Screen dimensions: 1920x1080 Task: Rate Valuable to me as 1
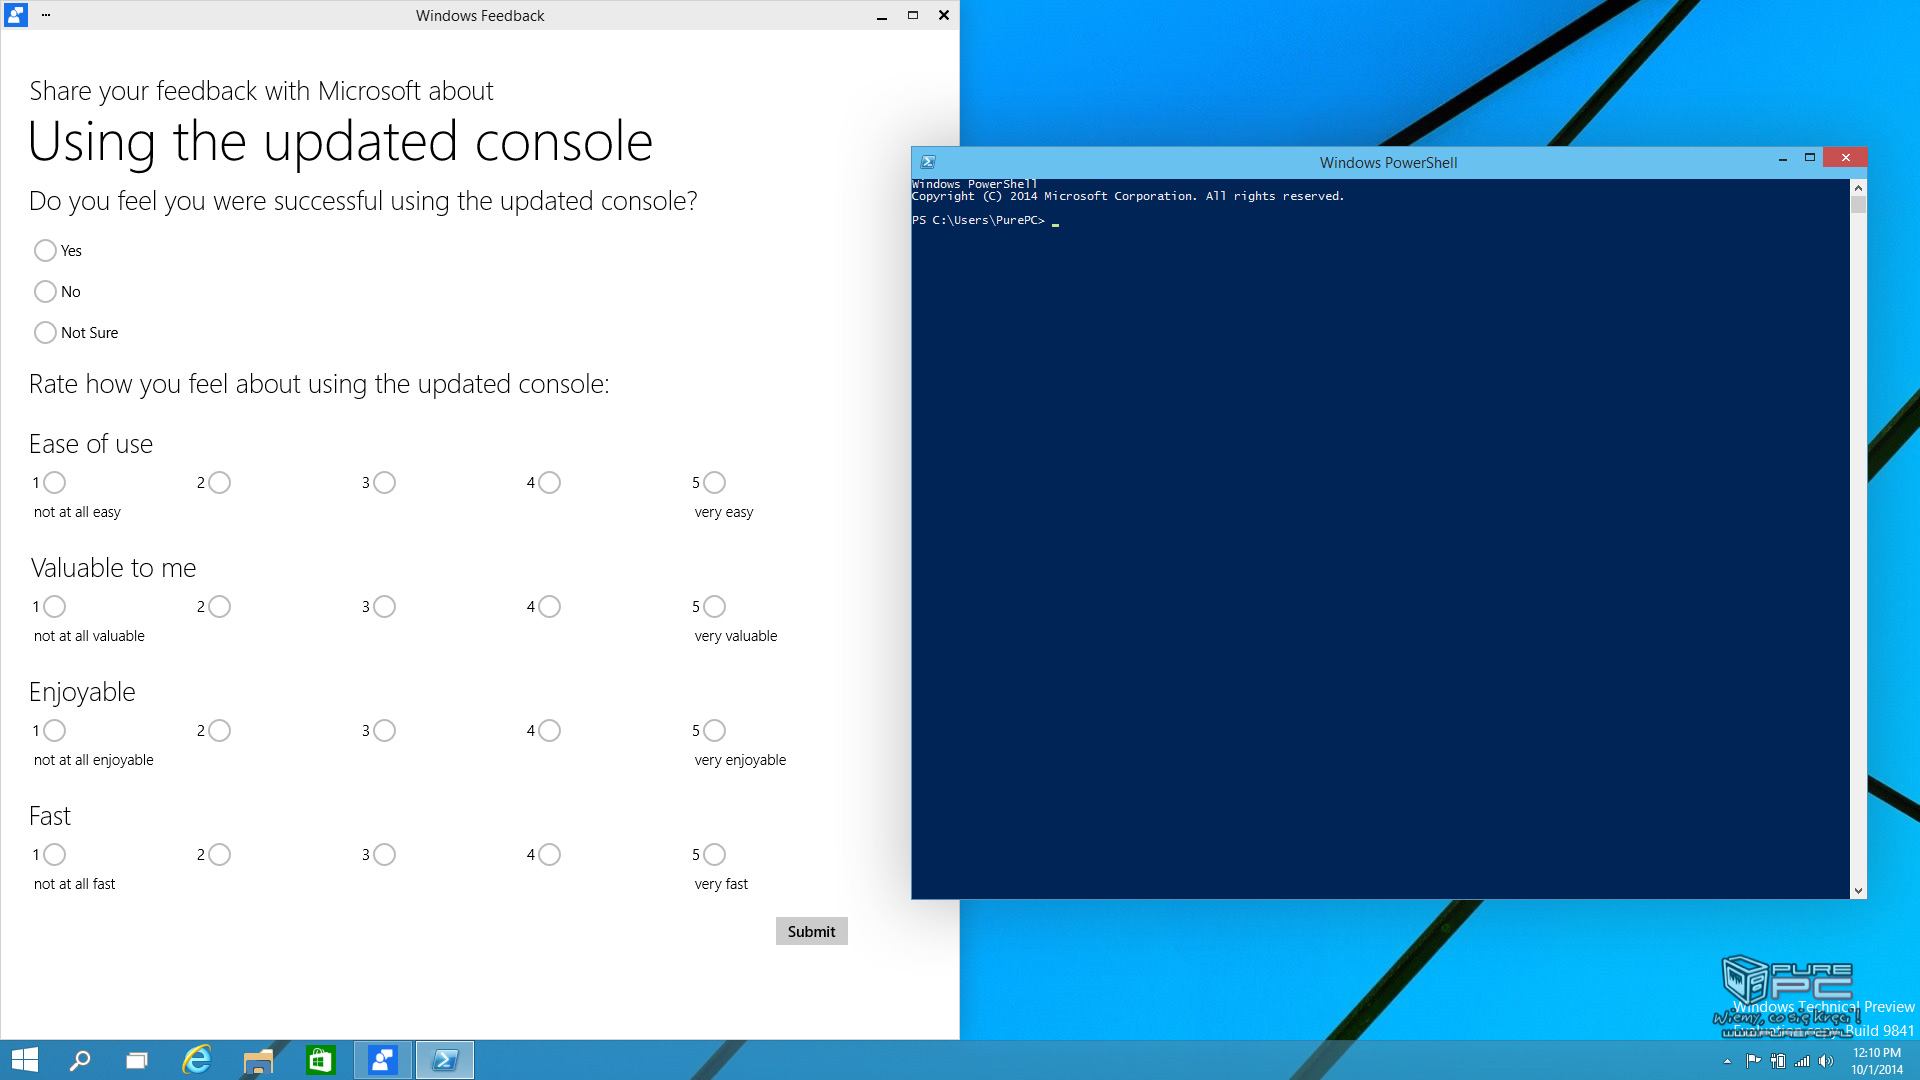pyautogui.click(x=55, y=606)
